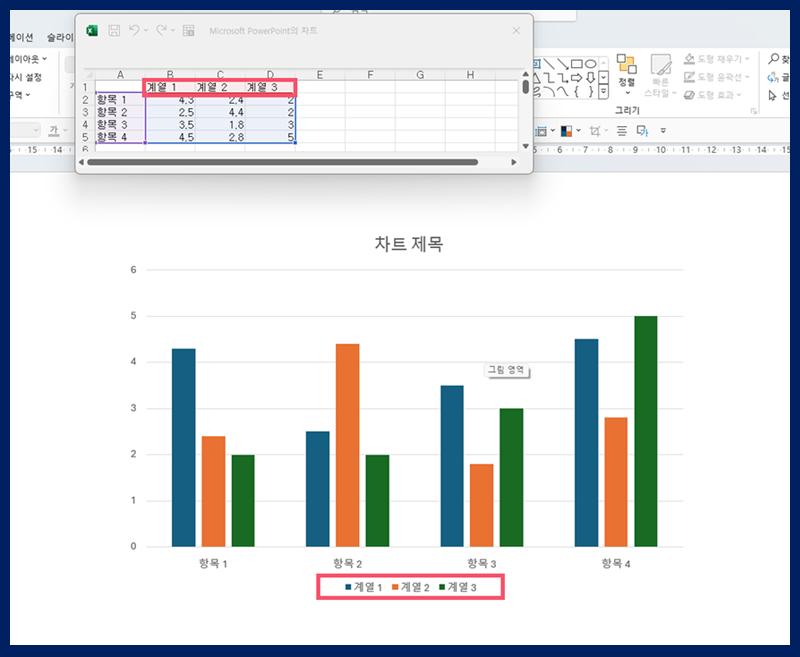
Task: Open the redo dropdown arrow
Action: click(173, 31)
